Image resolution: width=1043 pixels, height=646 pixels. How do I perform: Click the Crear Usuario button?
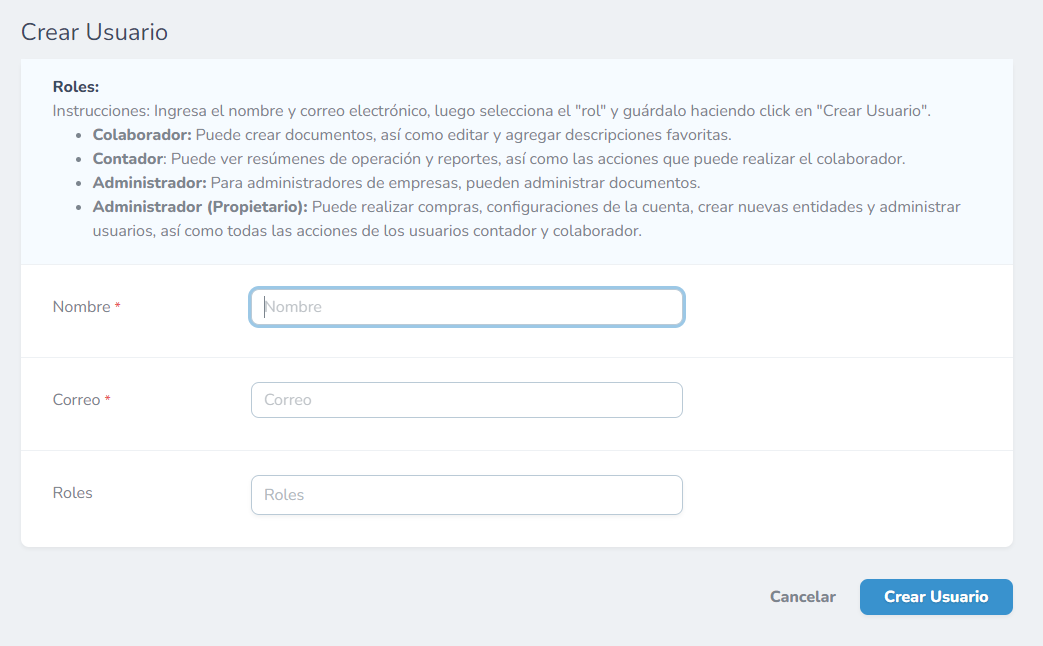[x=935, y=596]
